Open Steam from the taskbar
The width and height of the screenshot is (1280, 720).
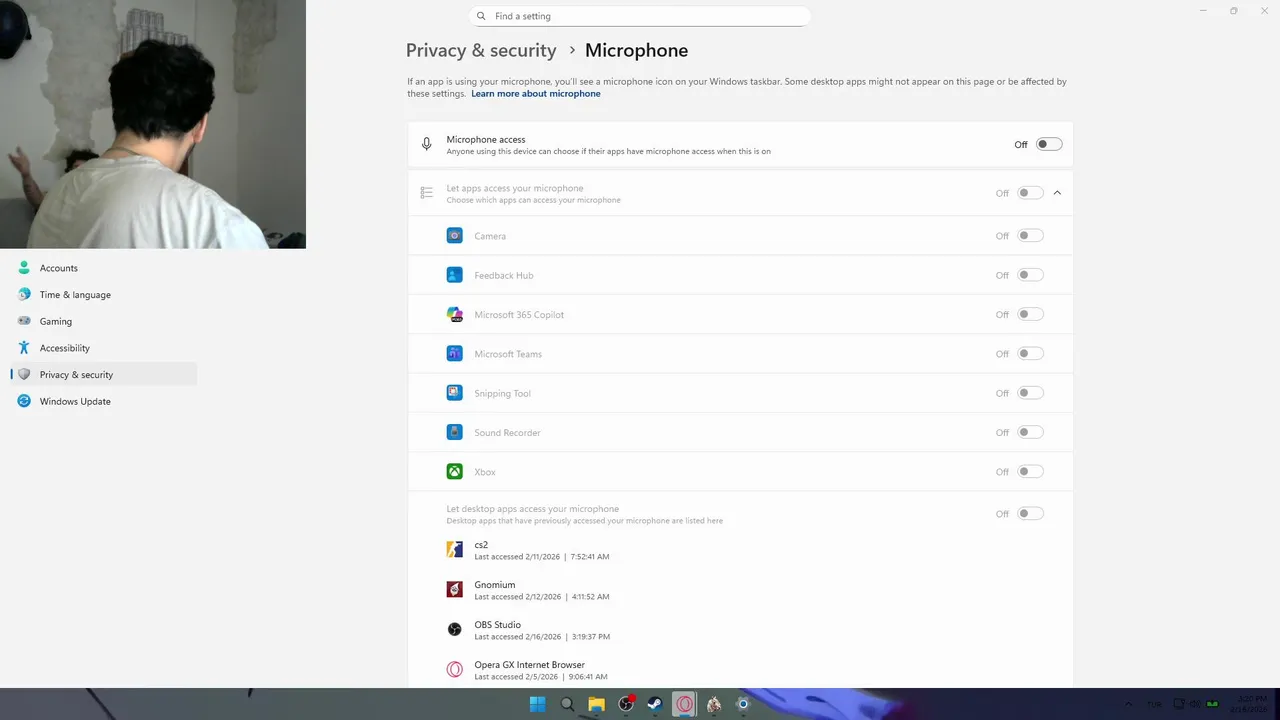click(x=655, y=704)
